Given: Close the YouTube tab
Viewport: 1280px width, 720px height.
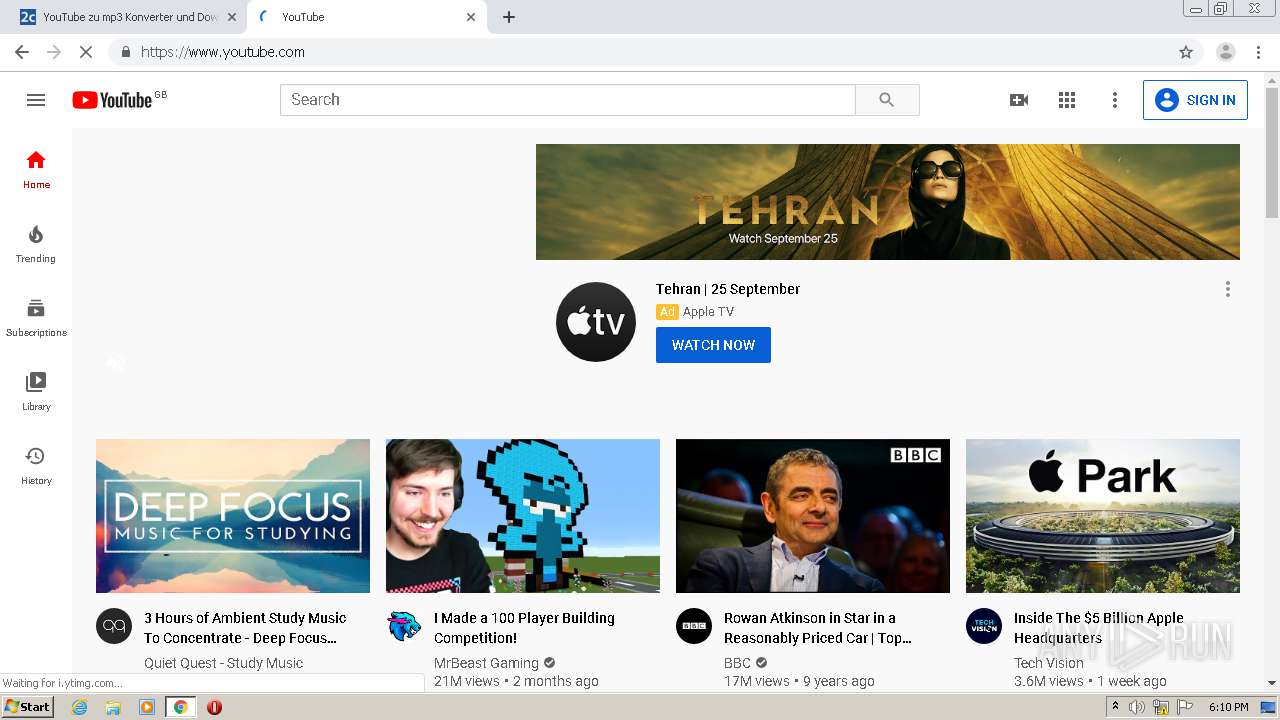Looking at the screenshot, I should (471, 17).
